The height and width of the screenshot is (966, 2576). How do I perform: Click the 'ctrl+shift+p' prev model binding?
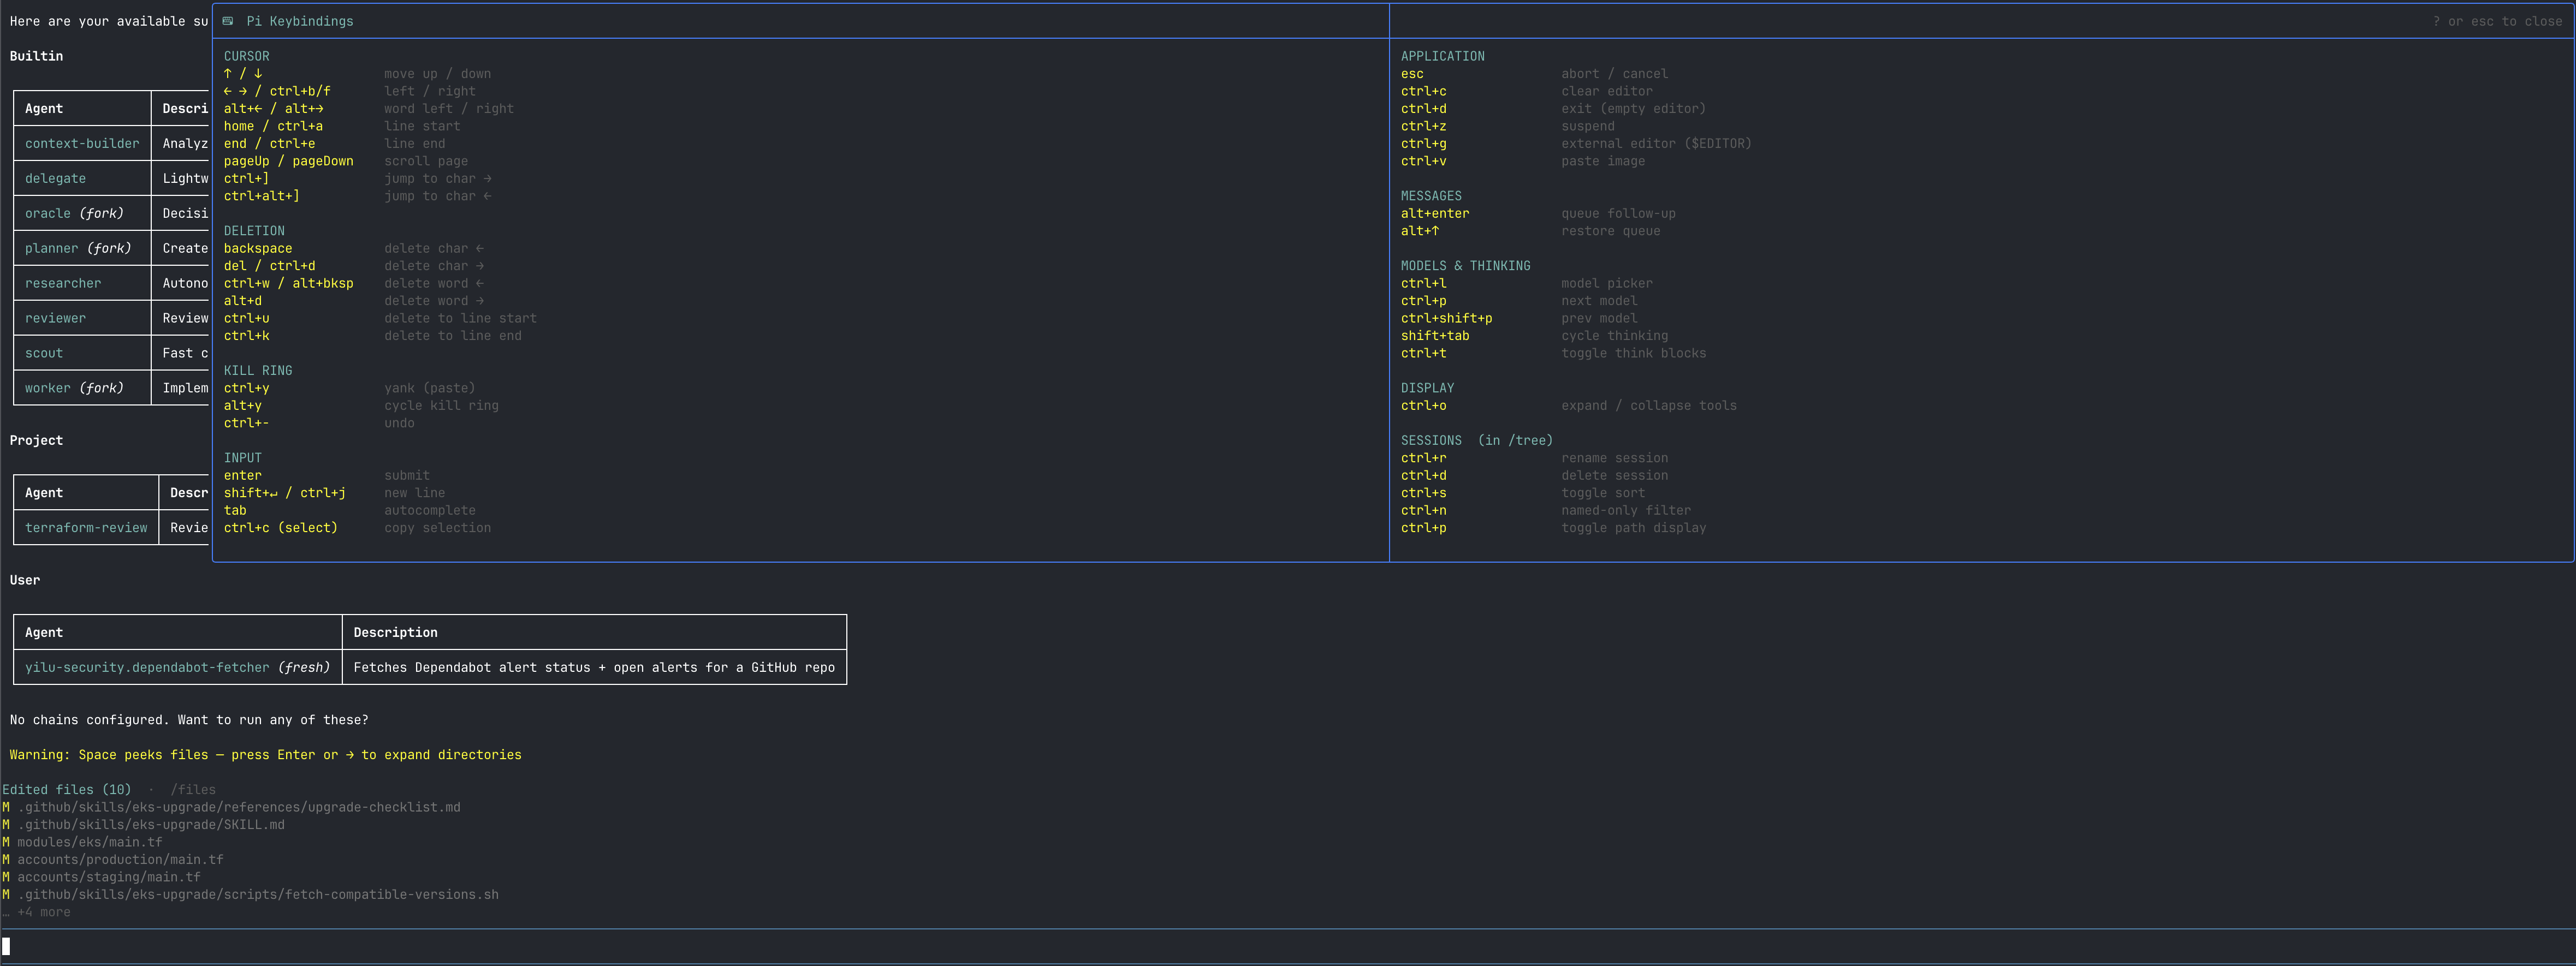tap(1447, 318)
